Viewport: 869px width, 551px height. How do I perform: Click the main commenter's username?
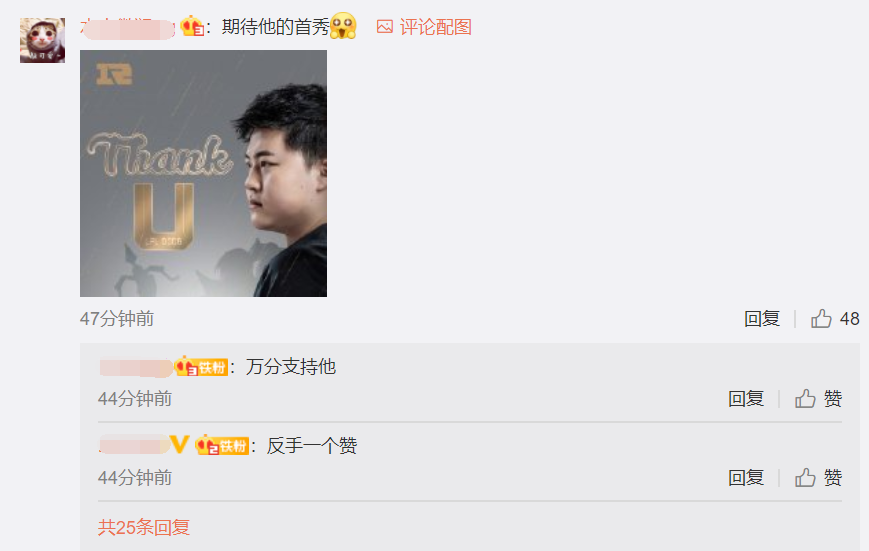tap(128, 28)
